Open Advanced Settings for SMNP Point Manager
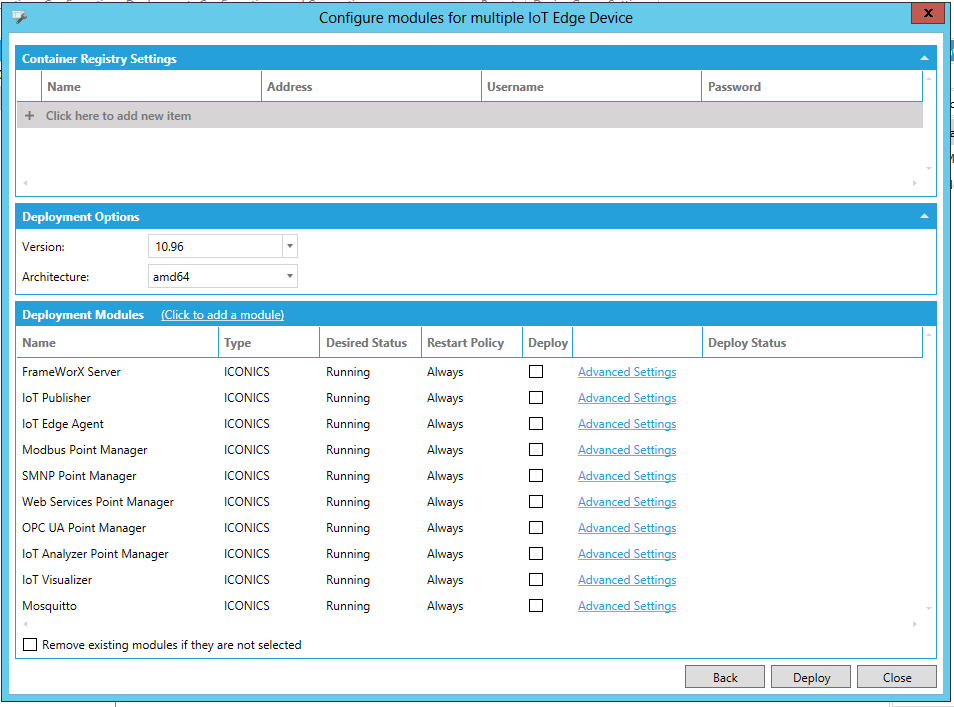The width and height of the screenshot is (954, 707). [627, 476]
